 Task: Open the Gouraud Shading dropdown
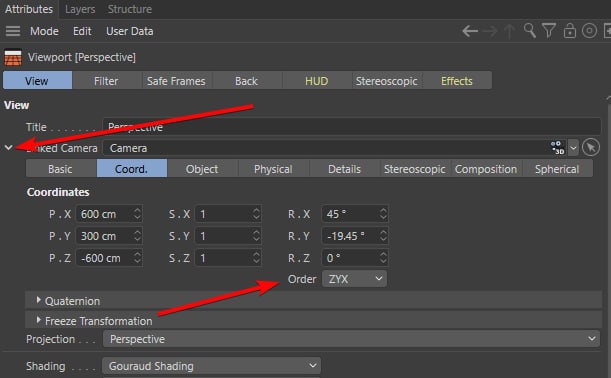tap(211, 366)
